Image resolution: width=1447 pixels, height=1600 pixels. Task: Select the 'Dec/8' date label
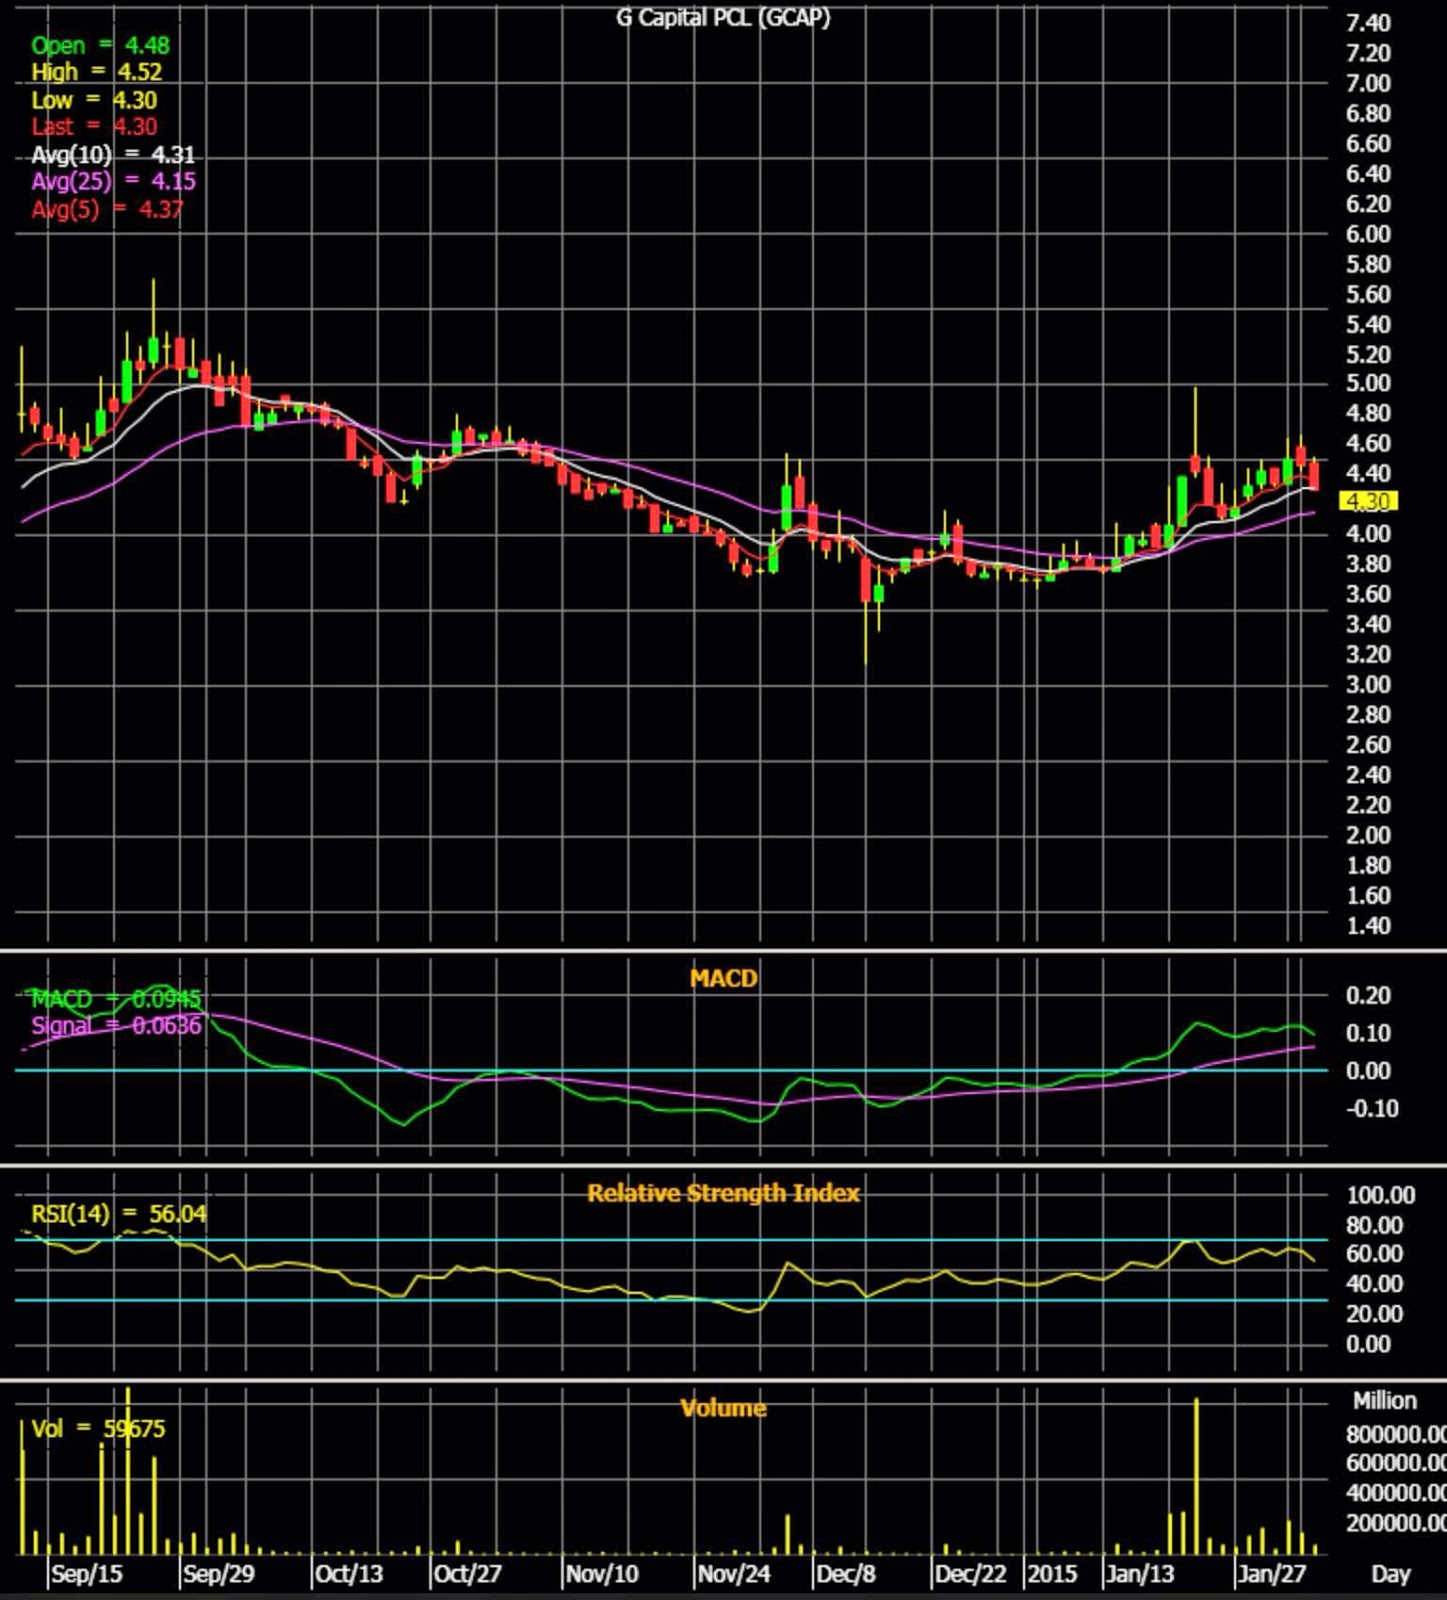pyautogui.click(x=846, y=1574)
